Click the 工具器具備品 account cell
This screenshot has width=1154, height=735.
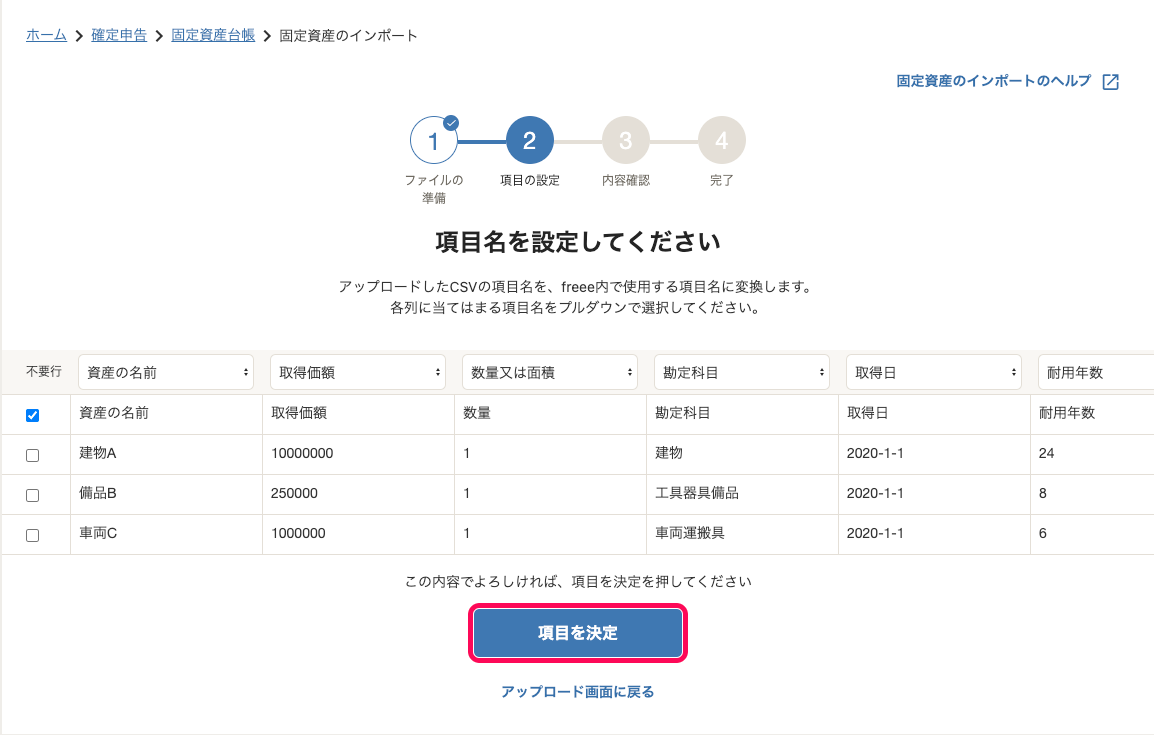point(742,494)
